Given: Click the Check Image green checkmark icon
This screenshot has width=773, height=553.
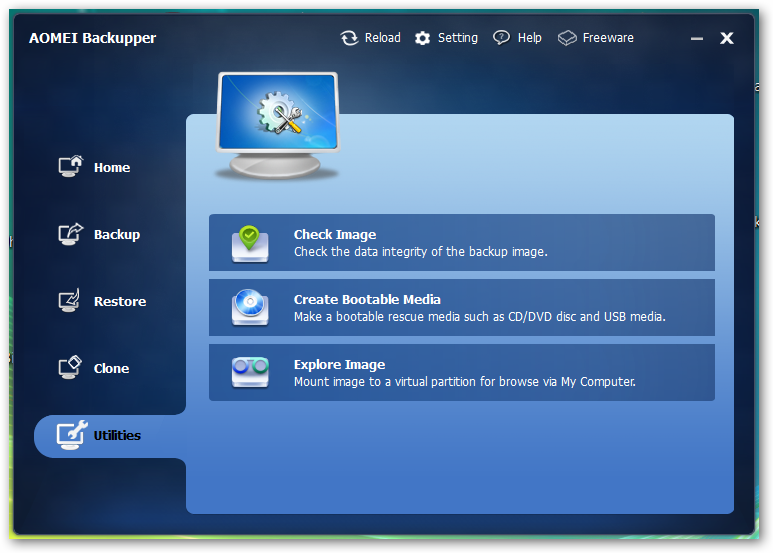Looking at the screenshot, I should (x=250, y=244).
